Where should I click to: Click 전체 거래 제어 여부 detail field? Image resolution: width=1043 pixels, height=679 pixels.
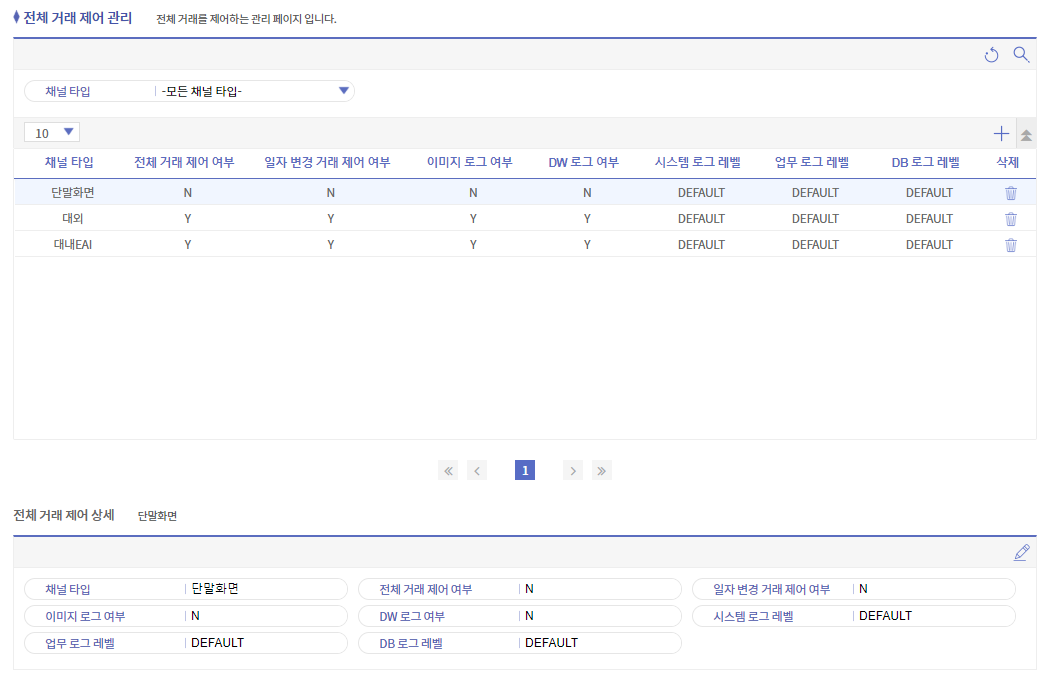coord(520,589)
